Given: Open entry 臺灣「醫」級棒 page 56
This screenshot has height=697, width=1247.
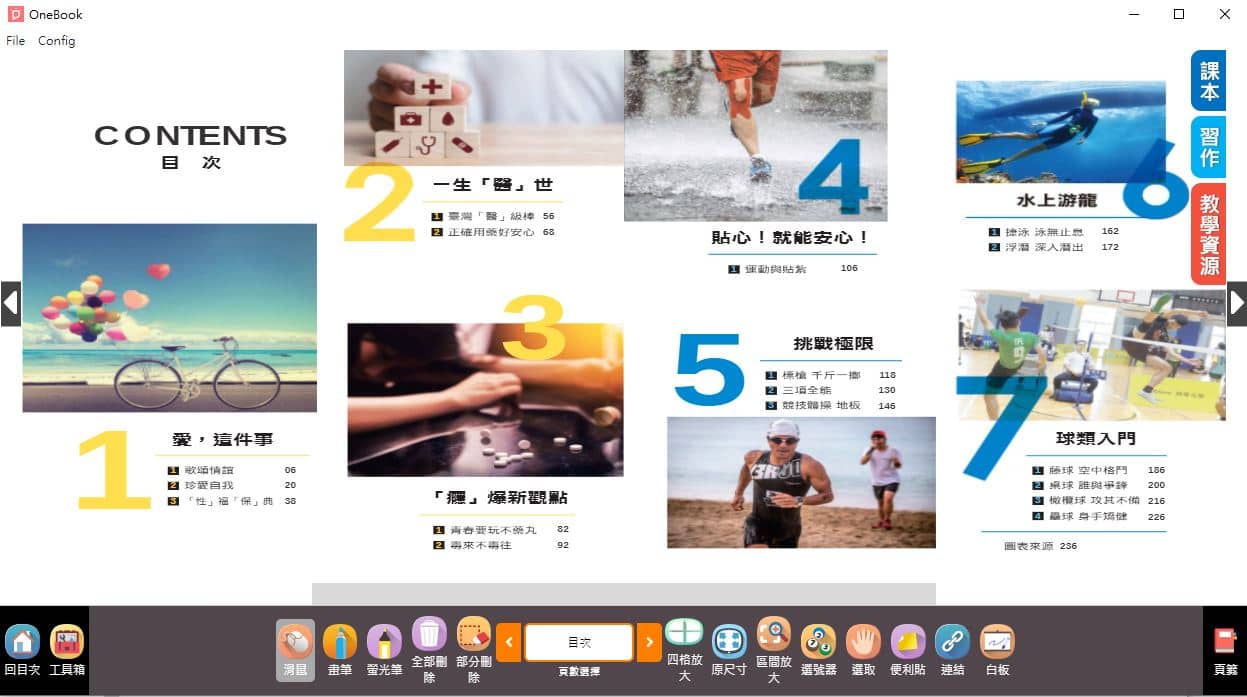Looking at the screenshot, I should (x=493, y=216).
